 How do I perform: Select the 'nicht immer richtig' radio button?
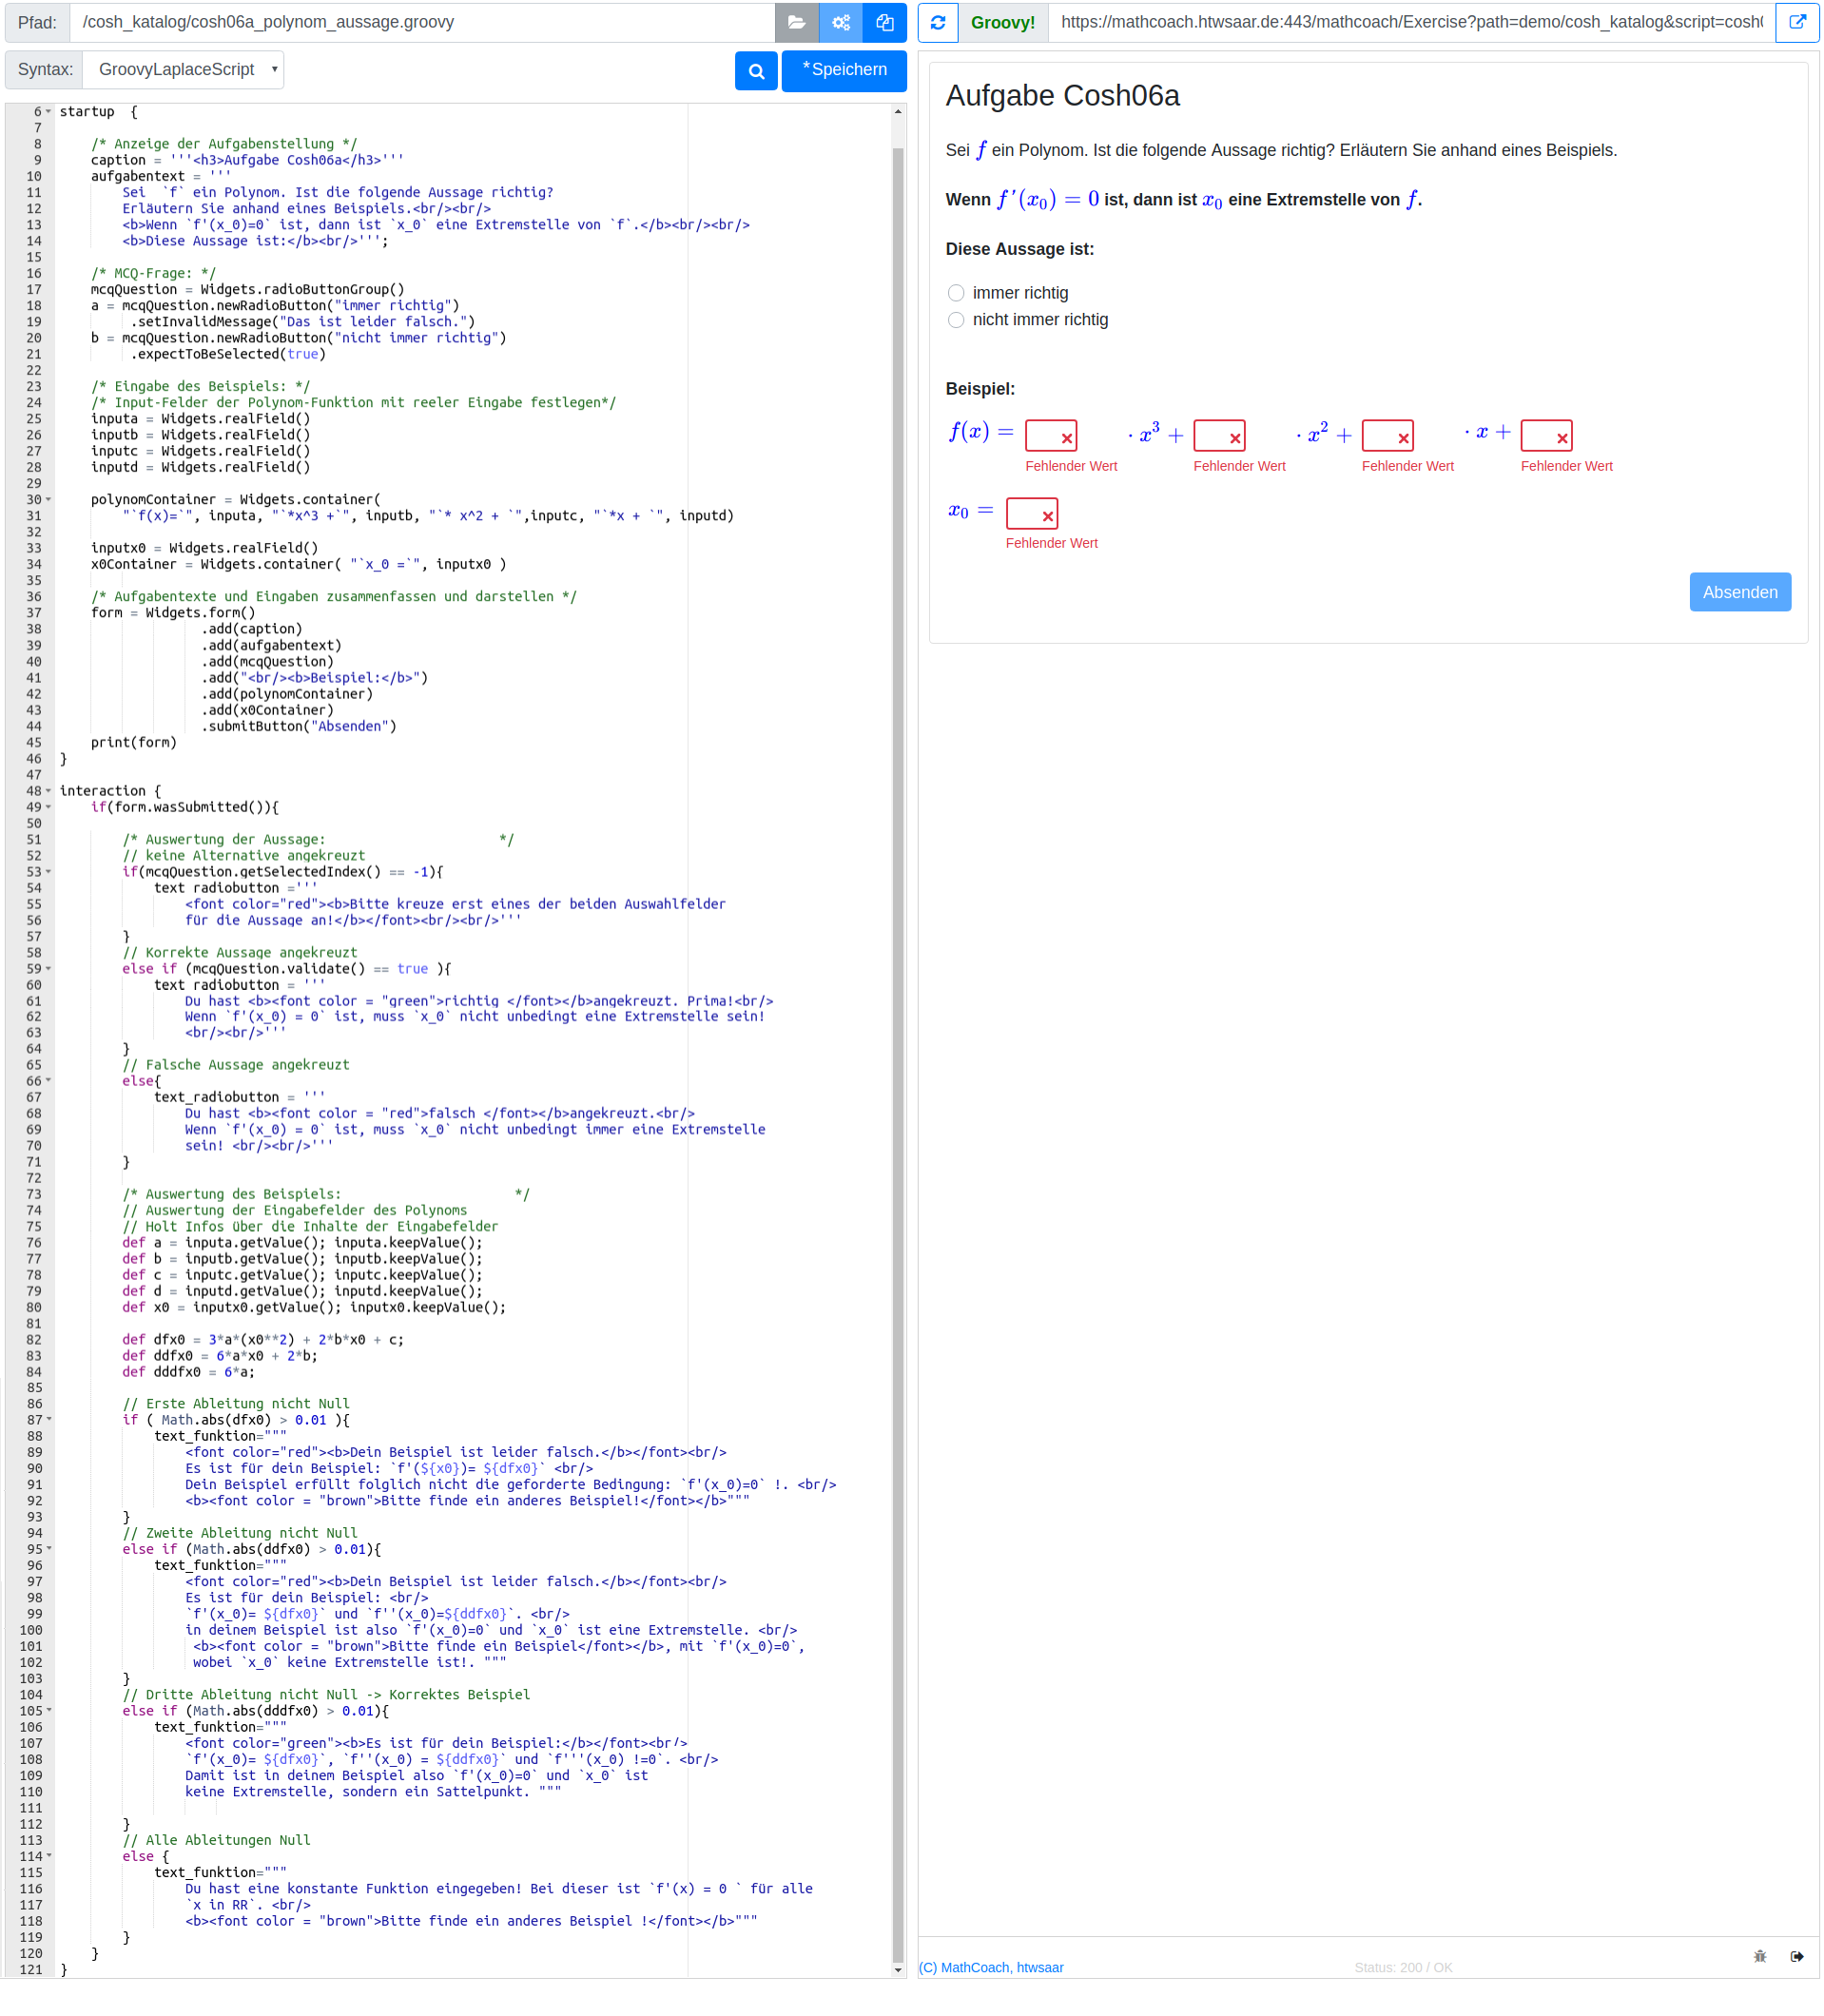(x=956, y=320)
